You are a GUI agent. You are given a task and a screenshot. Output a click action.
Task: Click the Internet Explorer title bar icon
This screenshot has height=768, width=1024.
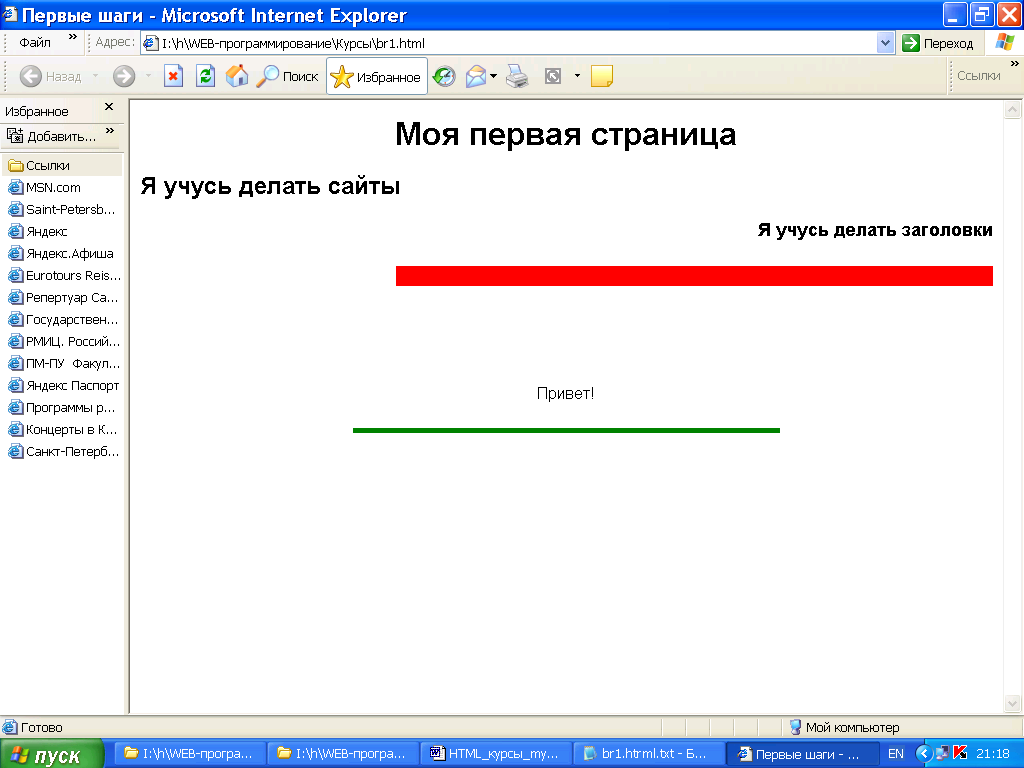10,14
